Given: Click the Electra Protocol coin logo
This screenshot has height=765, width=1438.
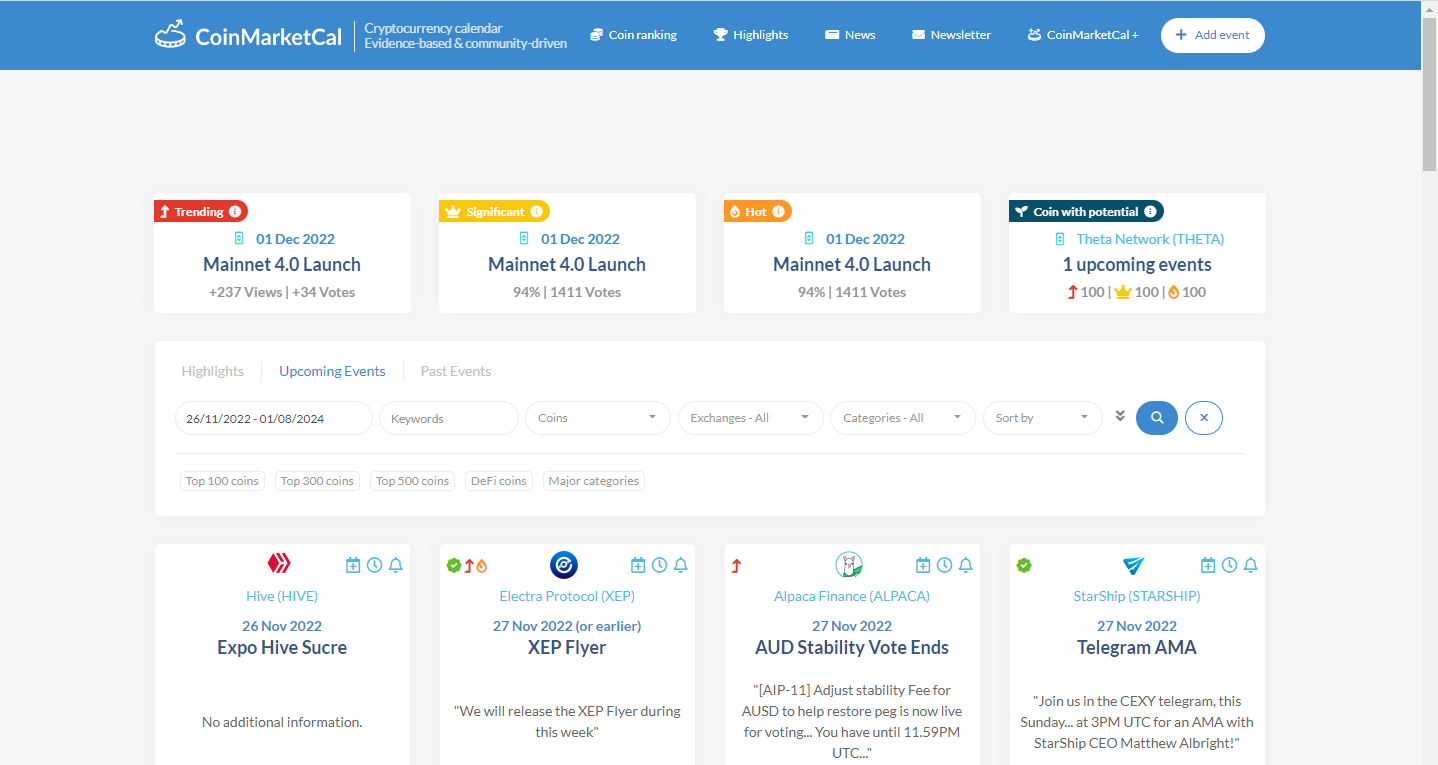Looking at the screenshot, I should coord(564,565).
